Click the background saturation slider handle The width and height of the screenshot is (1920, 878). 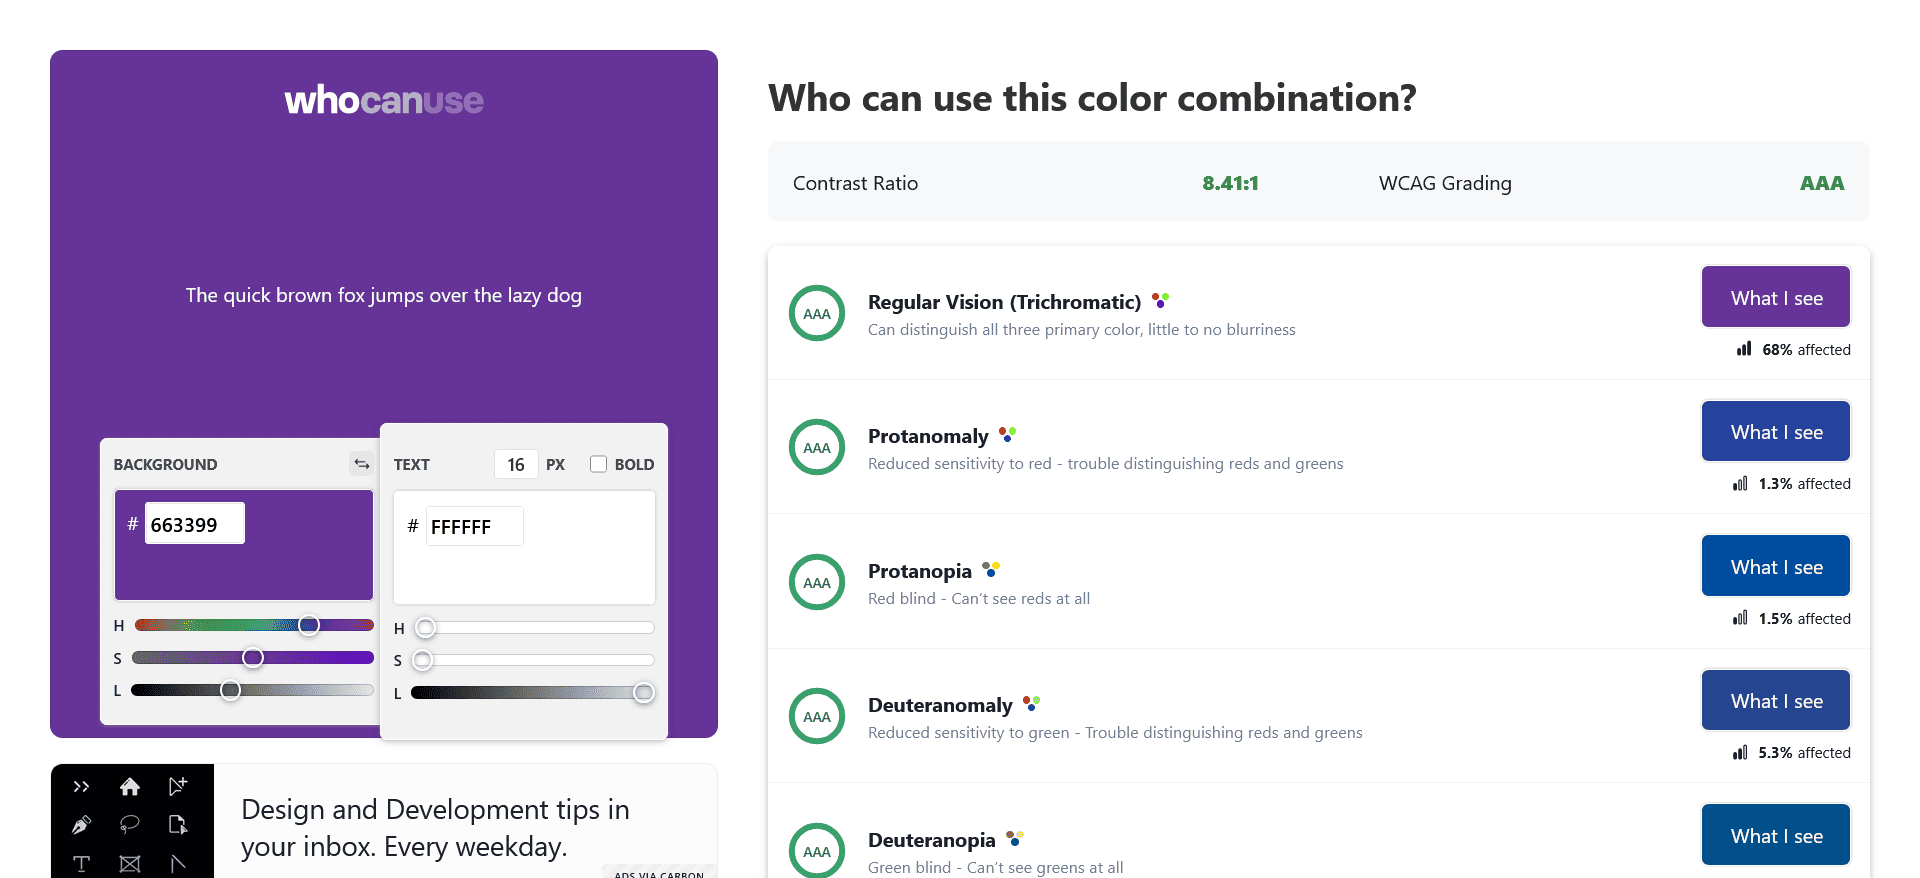coord(253,658)
